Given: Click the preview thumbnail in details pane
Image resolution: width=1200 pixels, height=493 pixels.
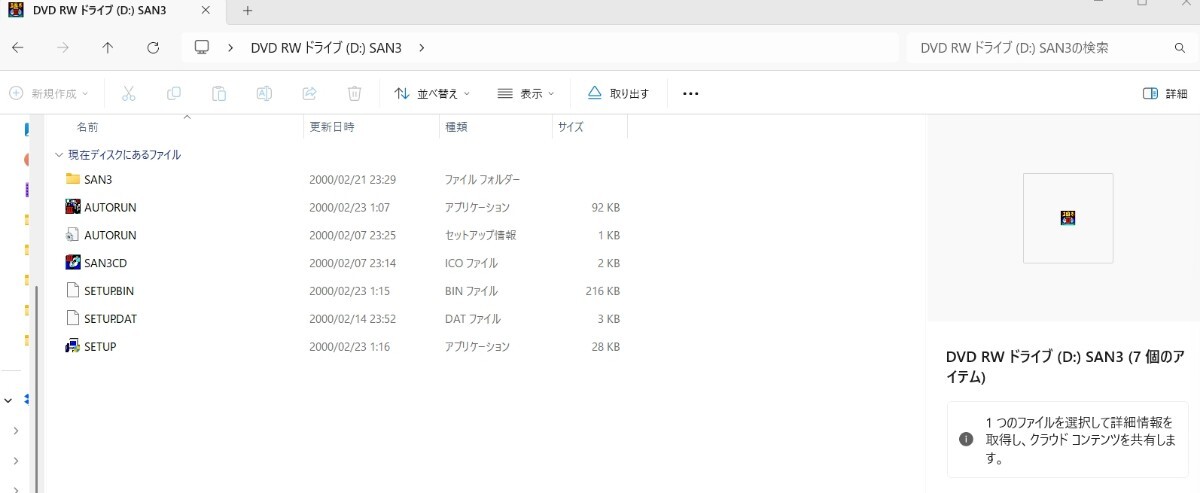Looking at the screenshot, I should click(x=1067, y=218).
